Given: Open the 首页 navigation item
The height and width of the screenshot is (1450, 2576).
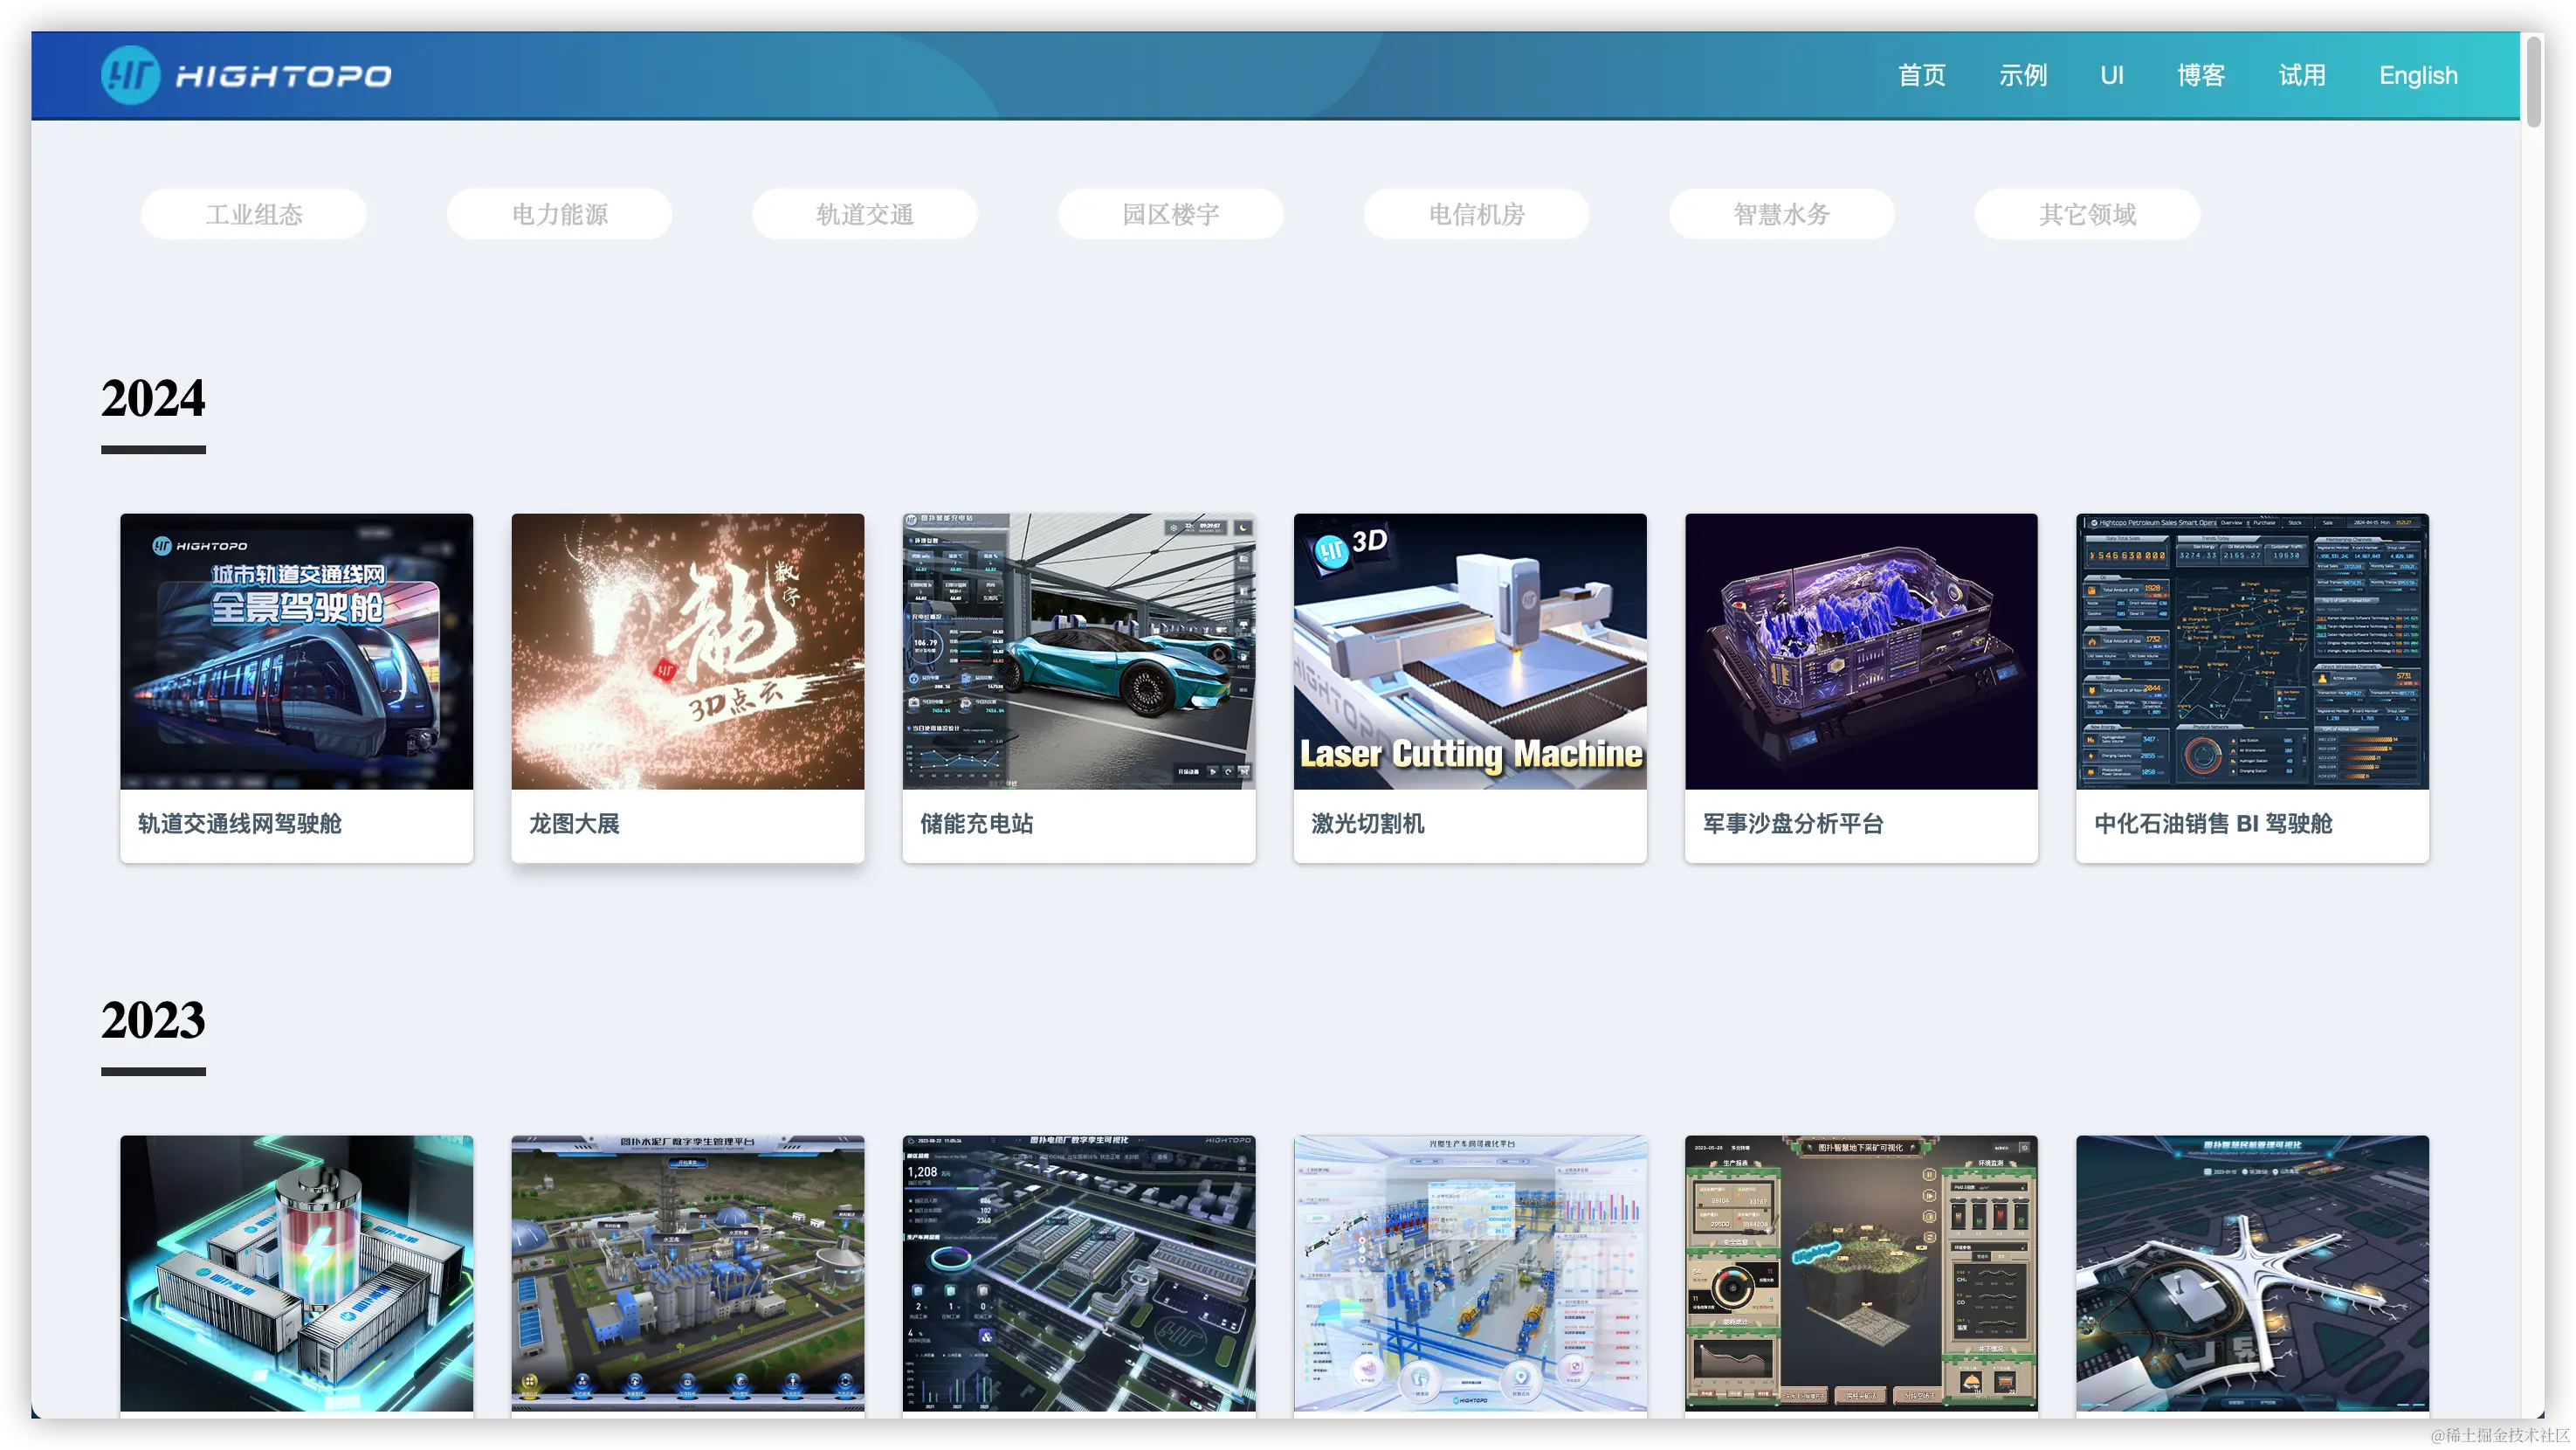Looking at the screenshot, I should [x=1921, y=76].
